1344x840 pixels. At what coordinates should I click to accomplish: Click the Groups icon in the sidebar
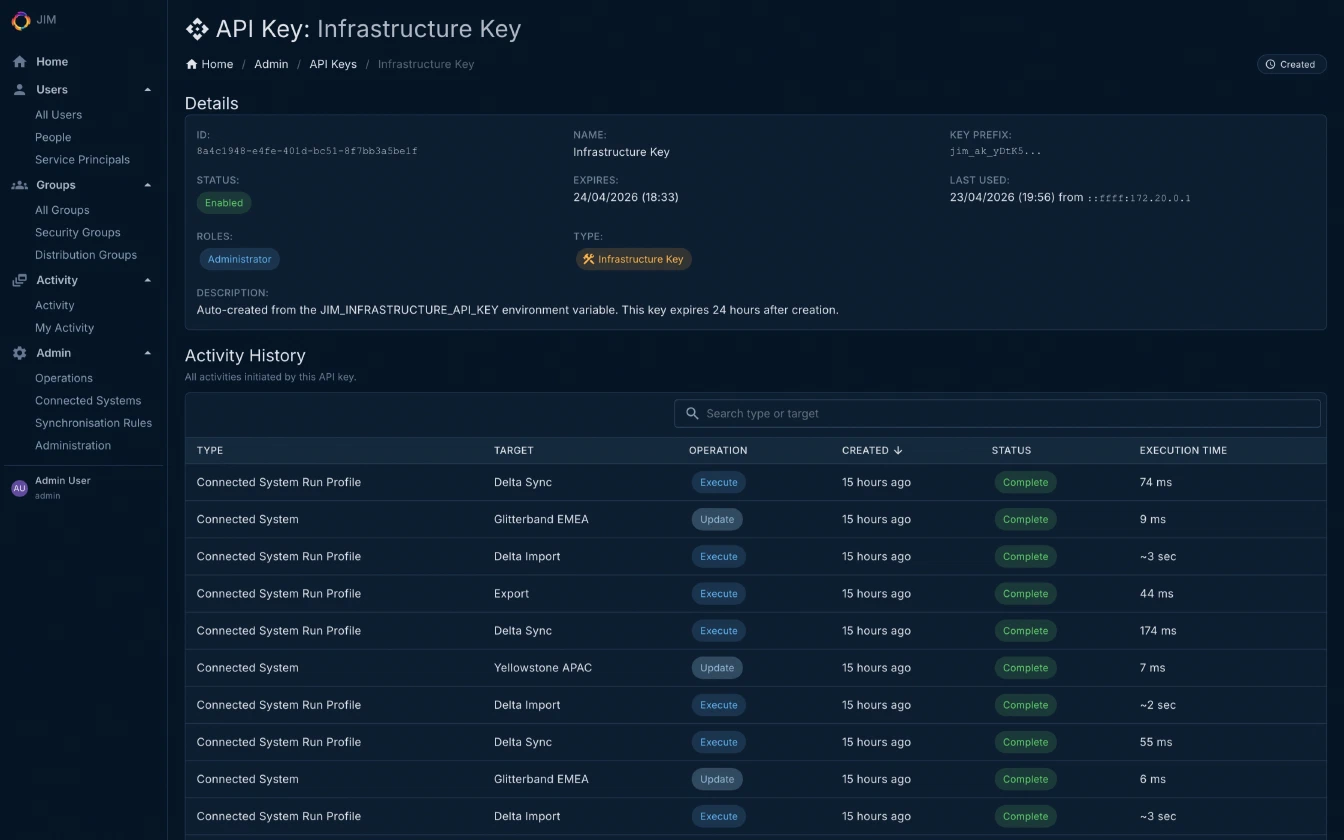18,184
